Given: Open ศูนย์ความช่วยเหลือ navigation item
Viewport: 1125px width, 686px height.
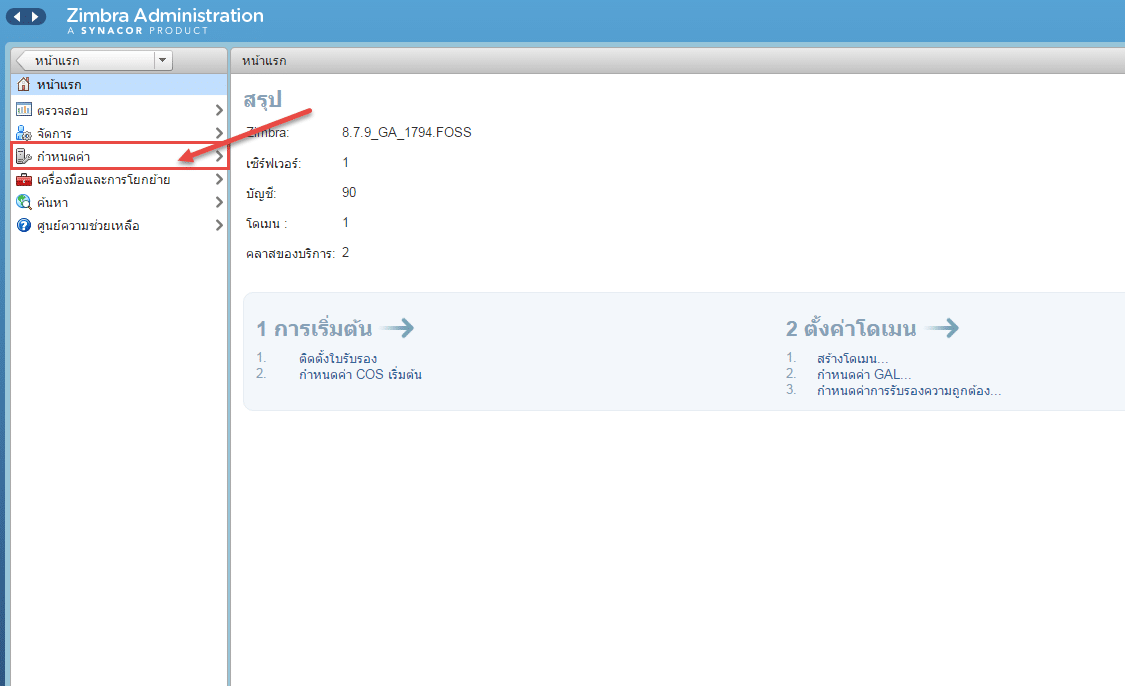Looking at the screenshot, I should click(x=119, y=225).
